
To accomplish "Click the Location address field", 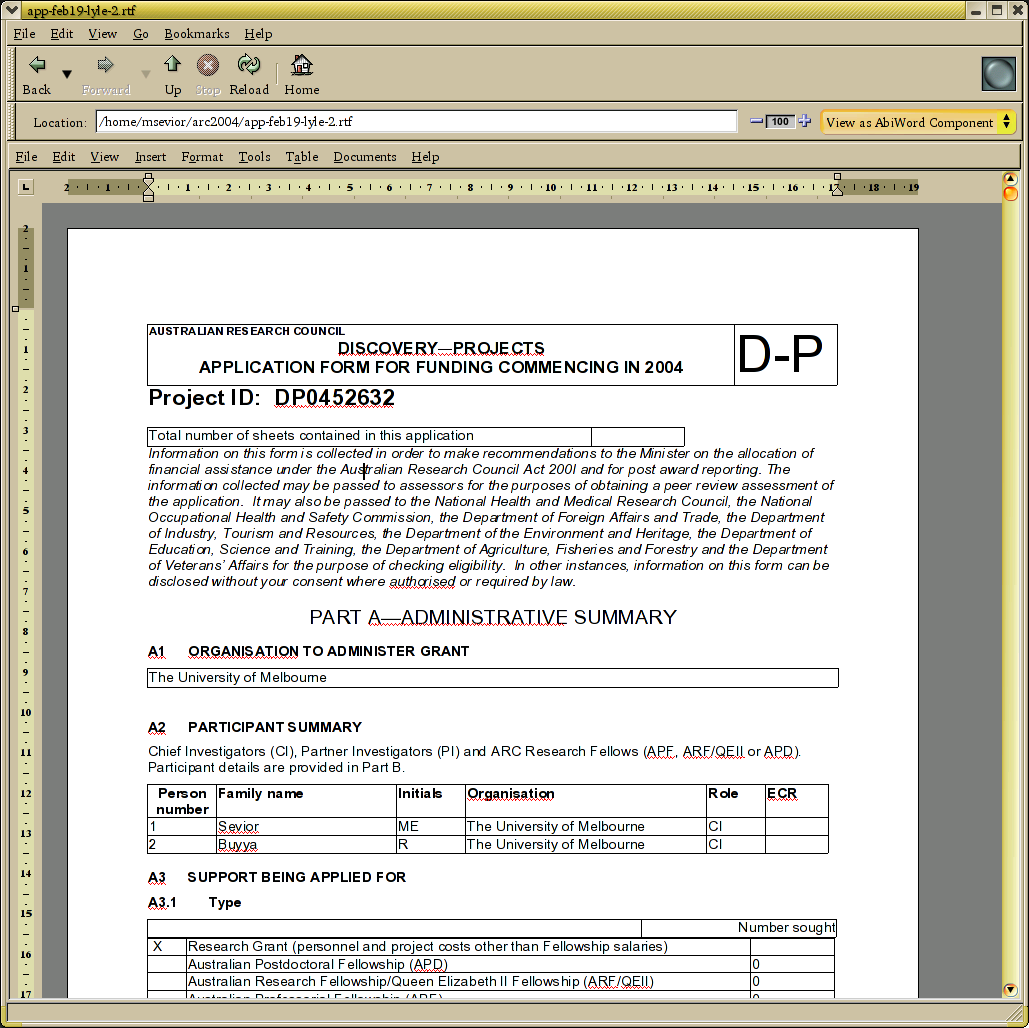I will (x=416, y=122).
